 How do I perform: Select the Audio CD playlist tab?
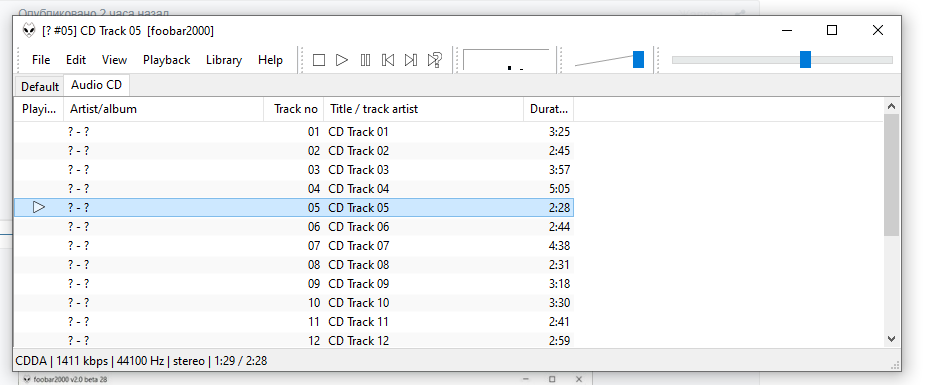pos(96,85)
